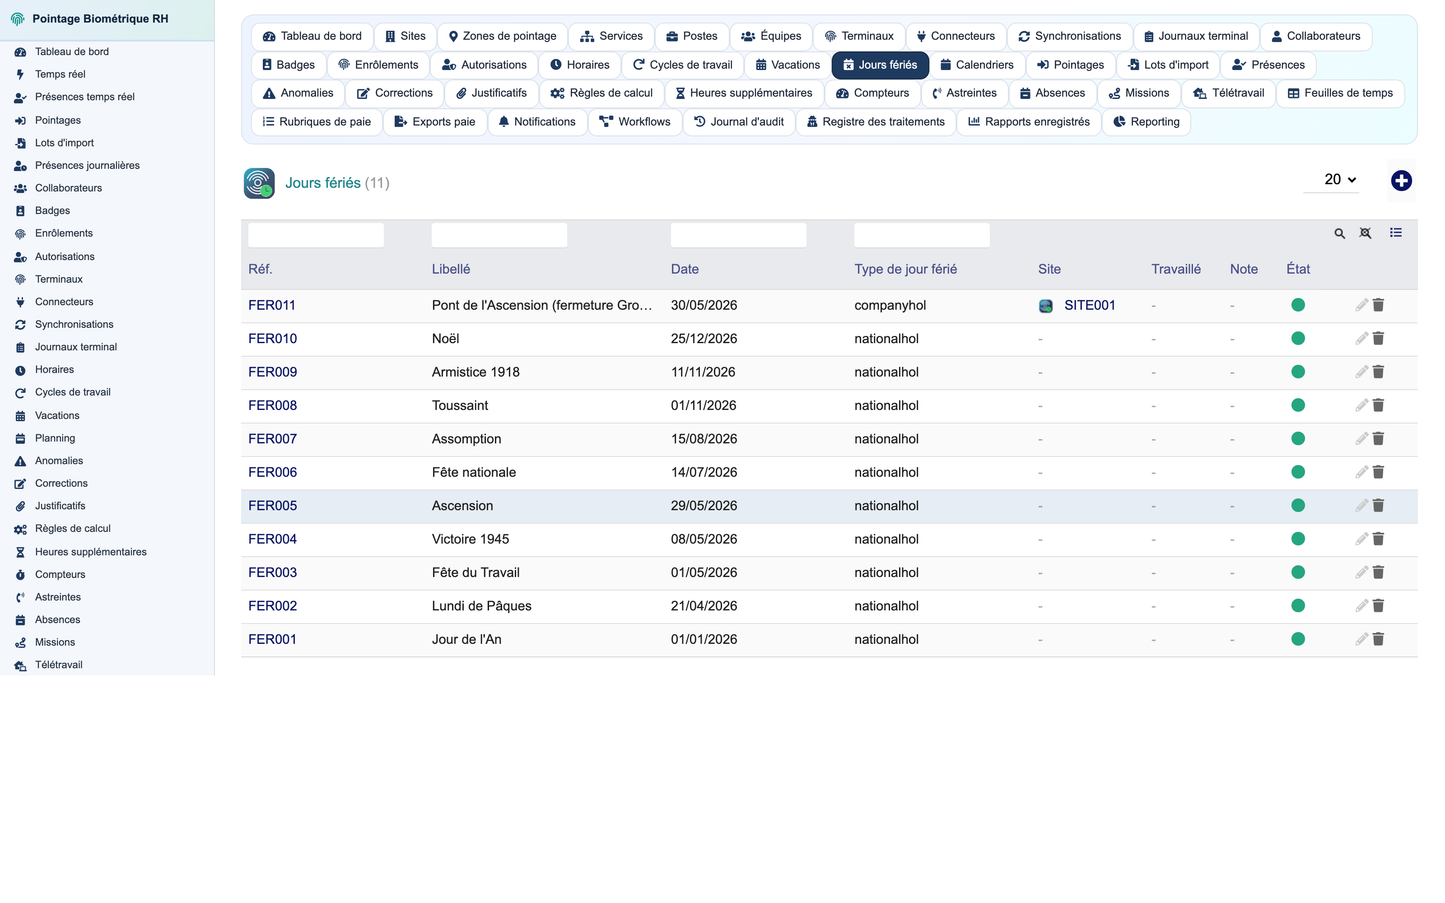Click SITE001 site icon in FER011 row

1046,306
